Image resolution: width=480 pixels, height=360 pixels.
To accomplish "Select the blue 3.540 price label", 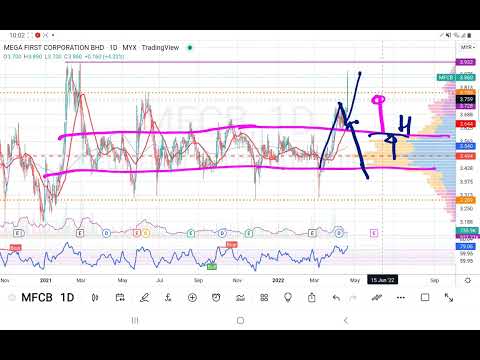I will [466, 146].
